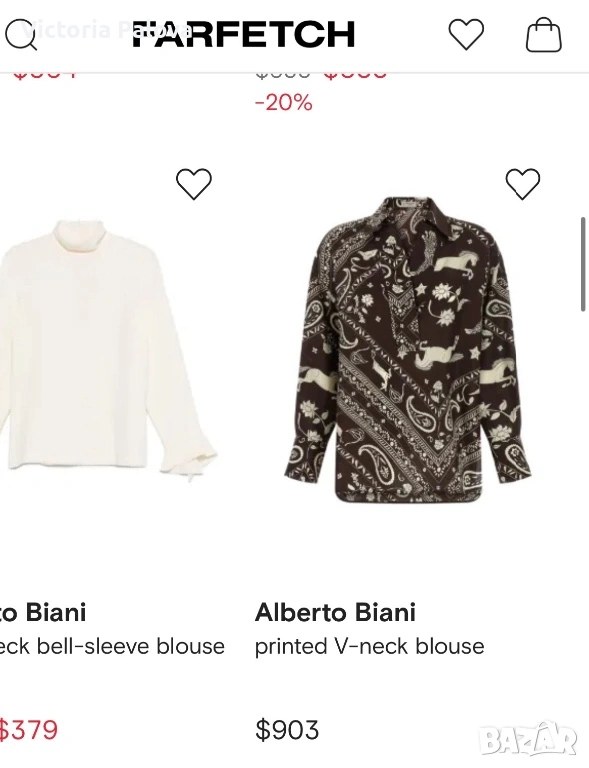Open the white bell-sleeve blouse image
This screenshot has width=589, height=768.
tap(108, 350)
